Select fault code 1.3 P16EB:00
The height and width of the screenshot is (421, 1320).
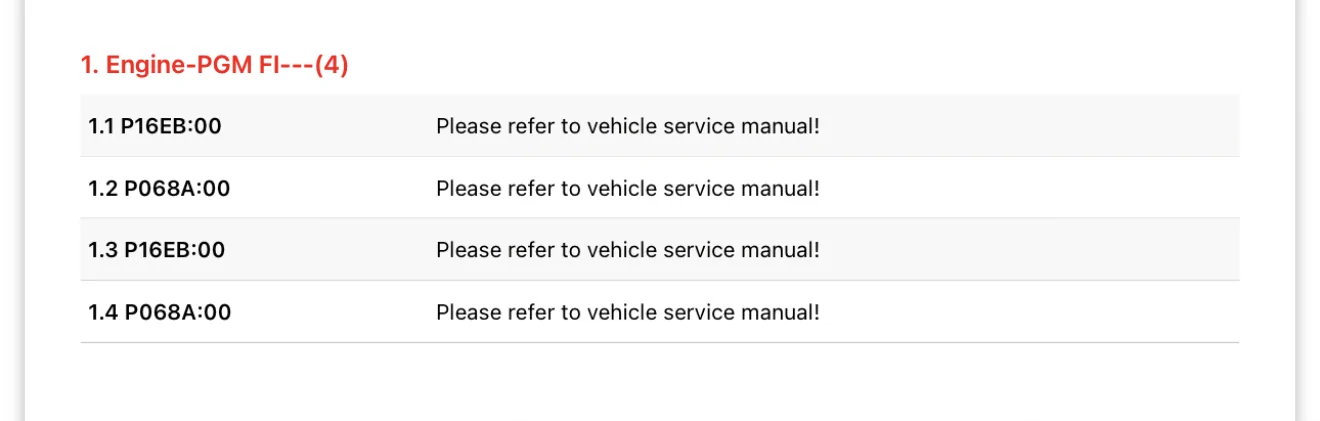tap(157, 250)
